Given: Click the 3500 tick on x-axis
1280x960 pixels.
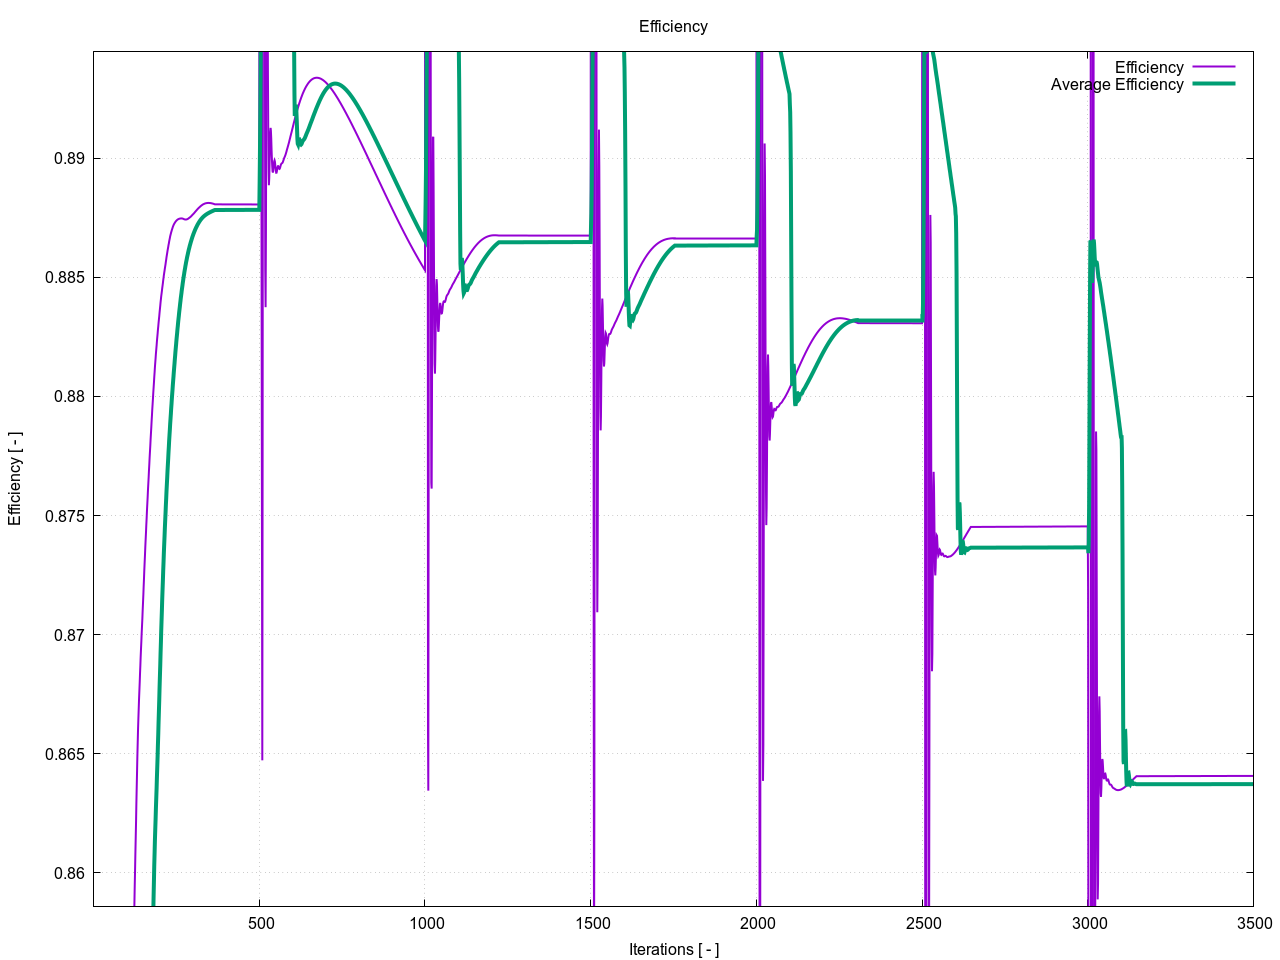Looking at the screenshot, I should coord(1253,923).
